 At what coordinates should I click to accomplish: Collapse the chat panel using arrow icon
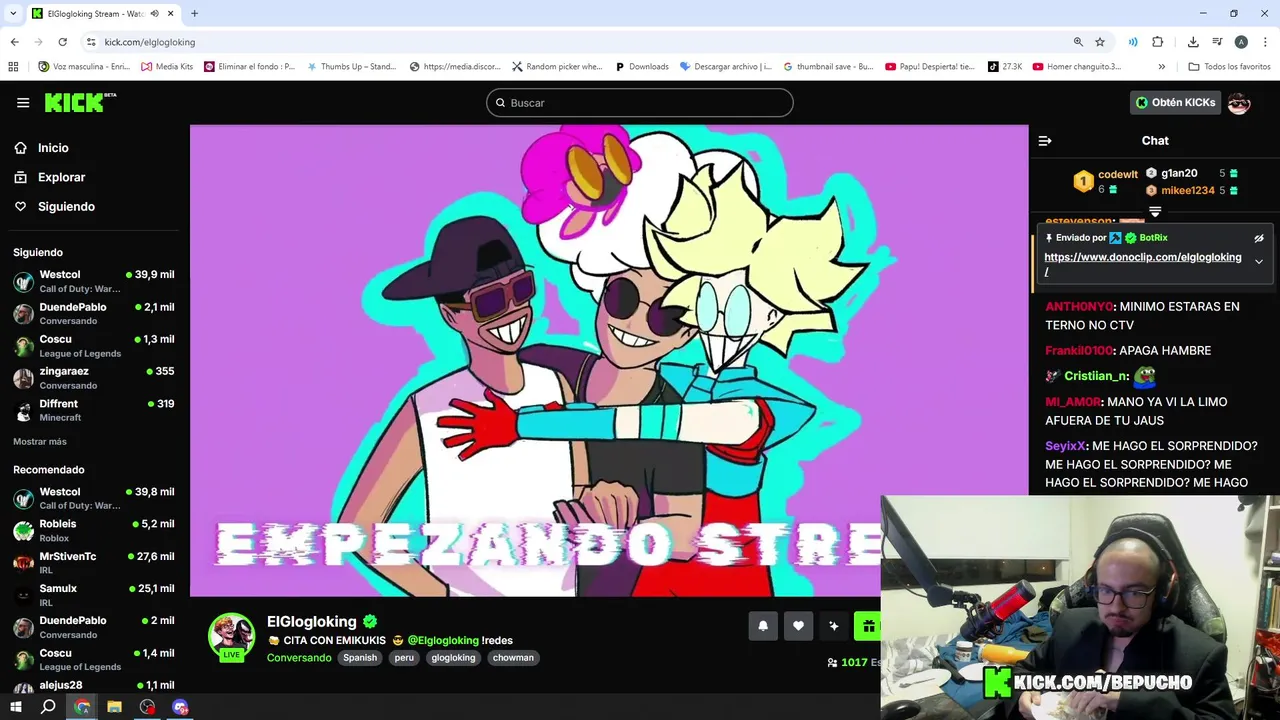pyautogui.click(x=1045, y=141)
